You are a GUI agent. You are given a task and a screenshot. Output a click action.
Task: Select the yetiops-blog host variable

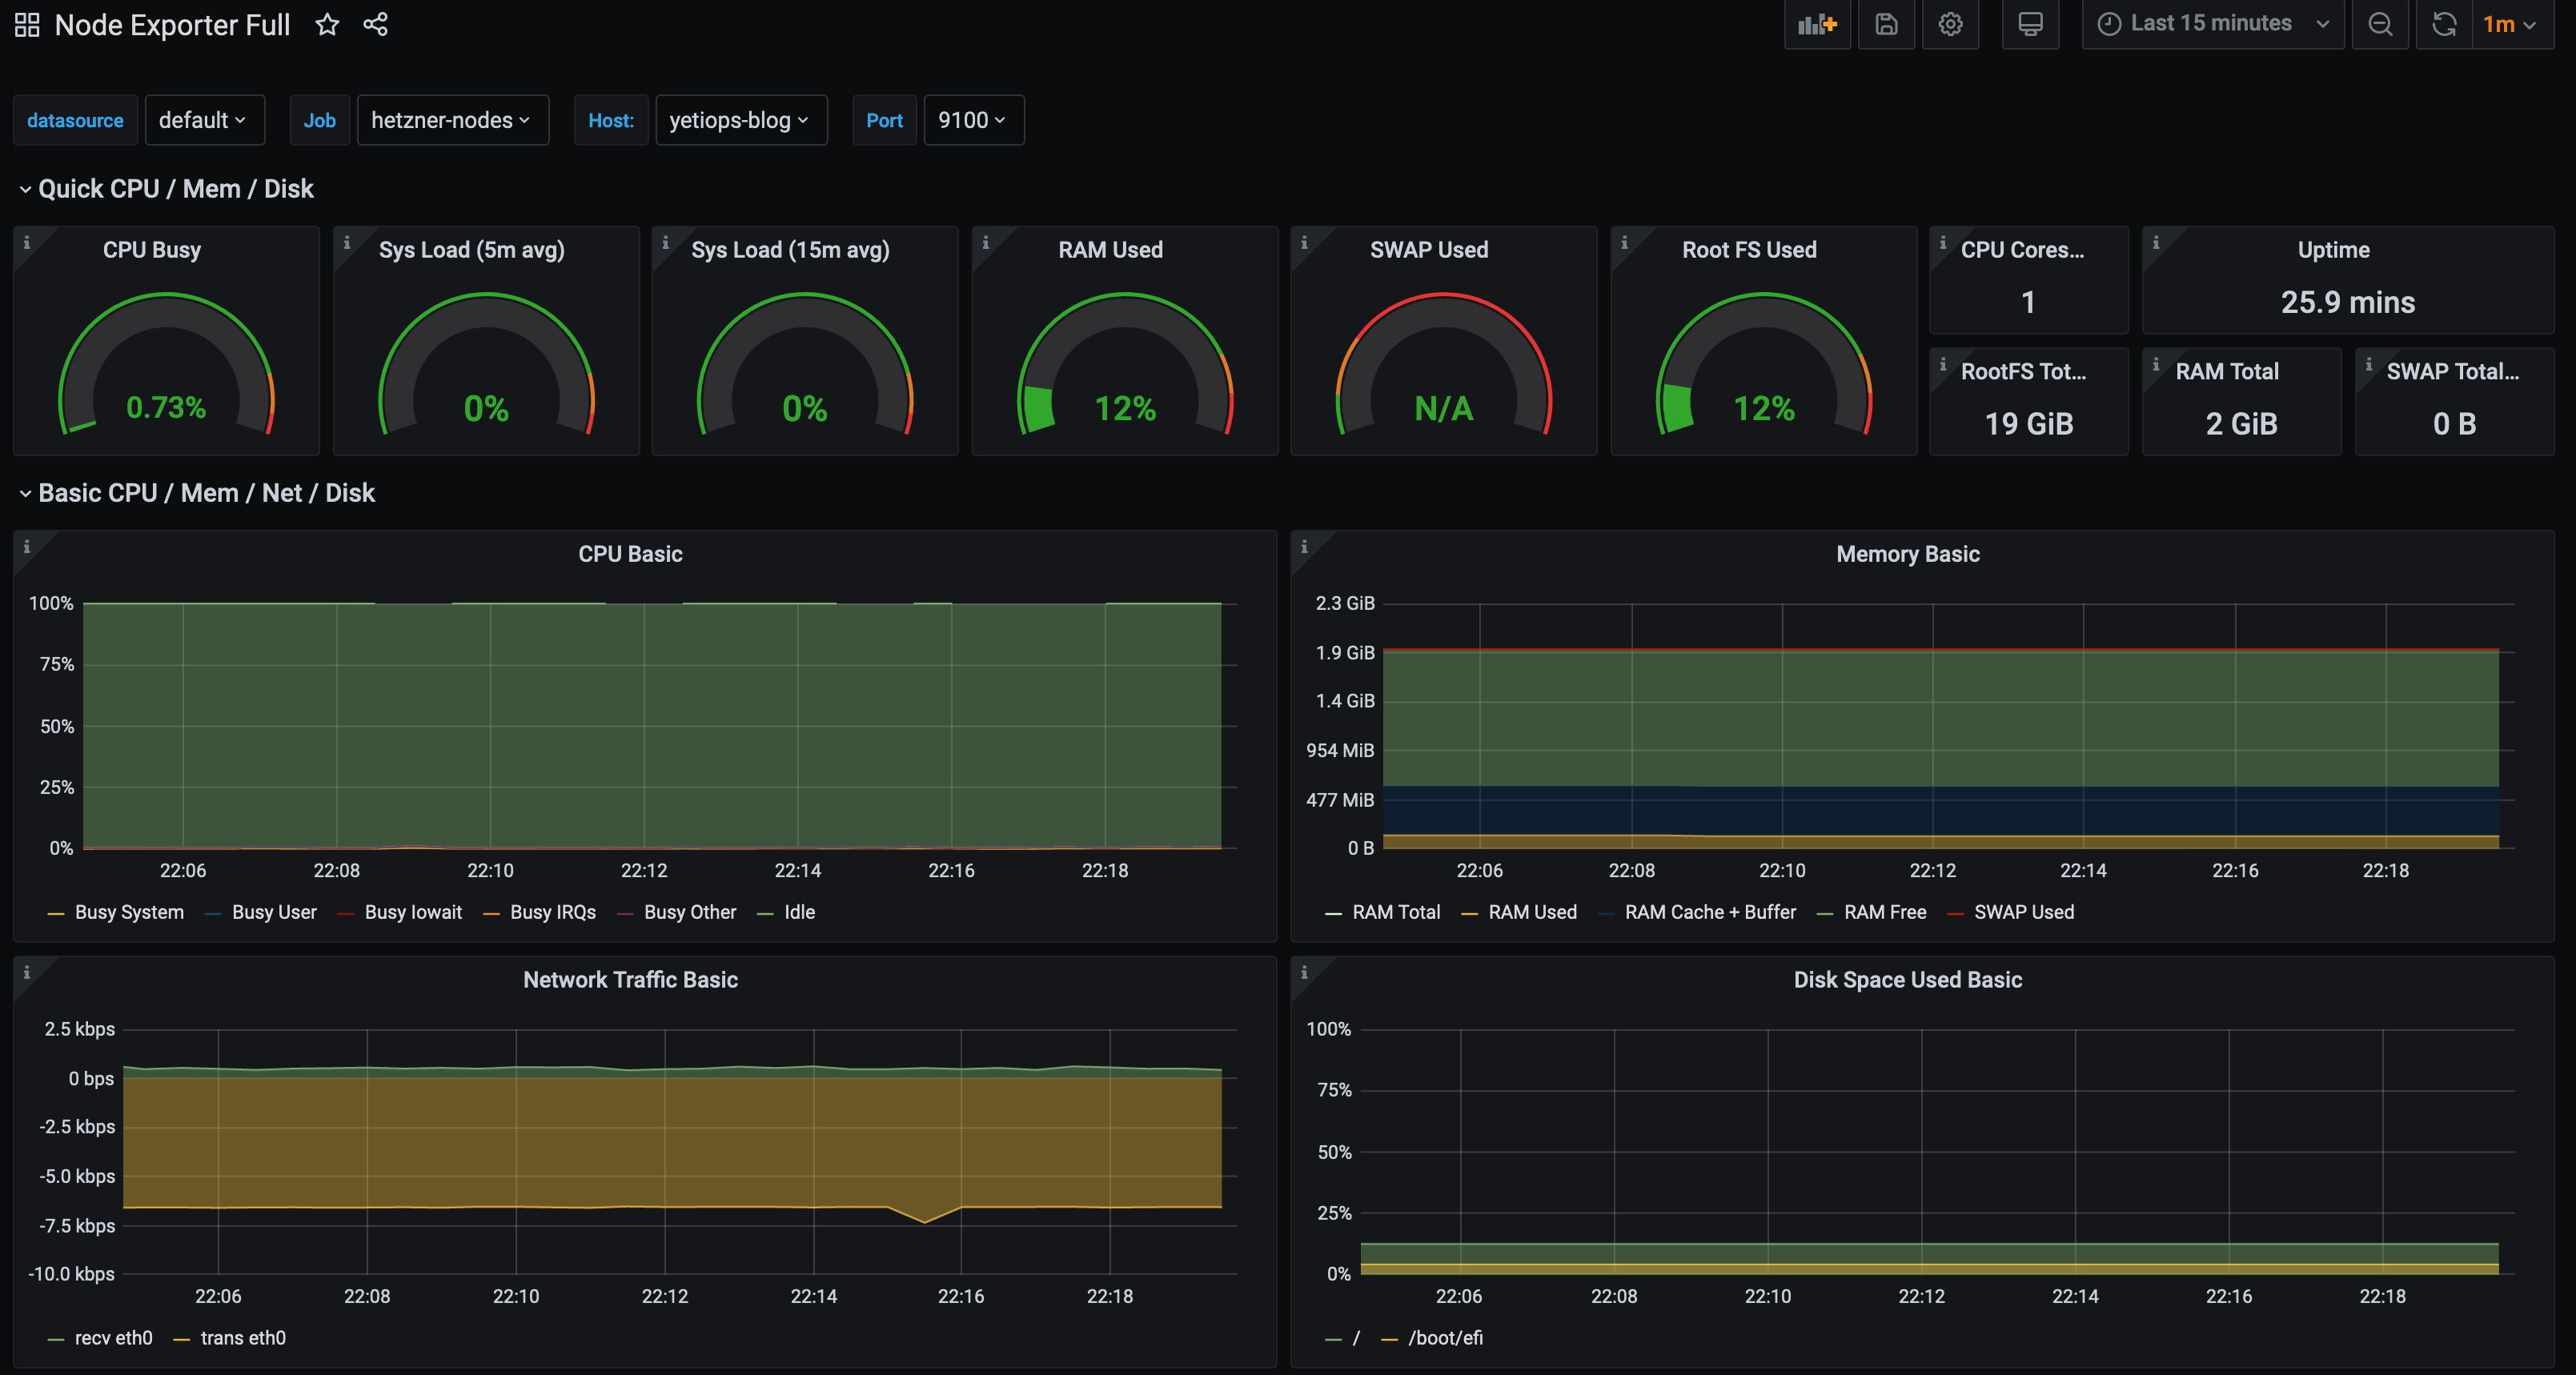click(x=741, y=120)
